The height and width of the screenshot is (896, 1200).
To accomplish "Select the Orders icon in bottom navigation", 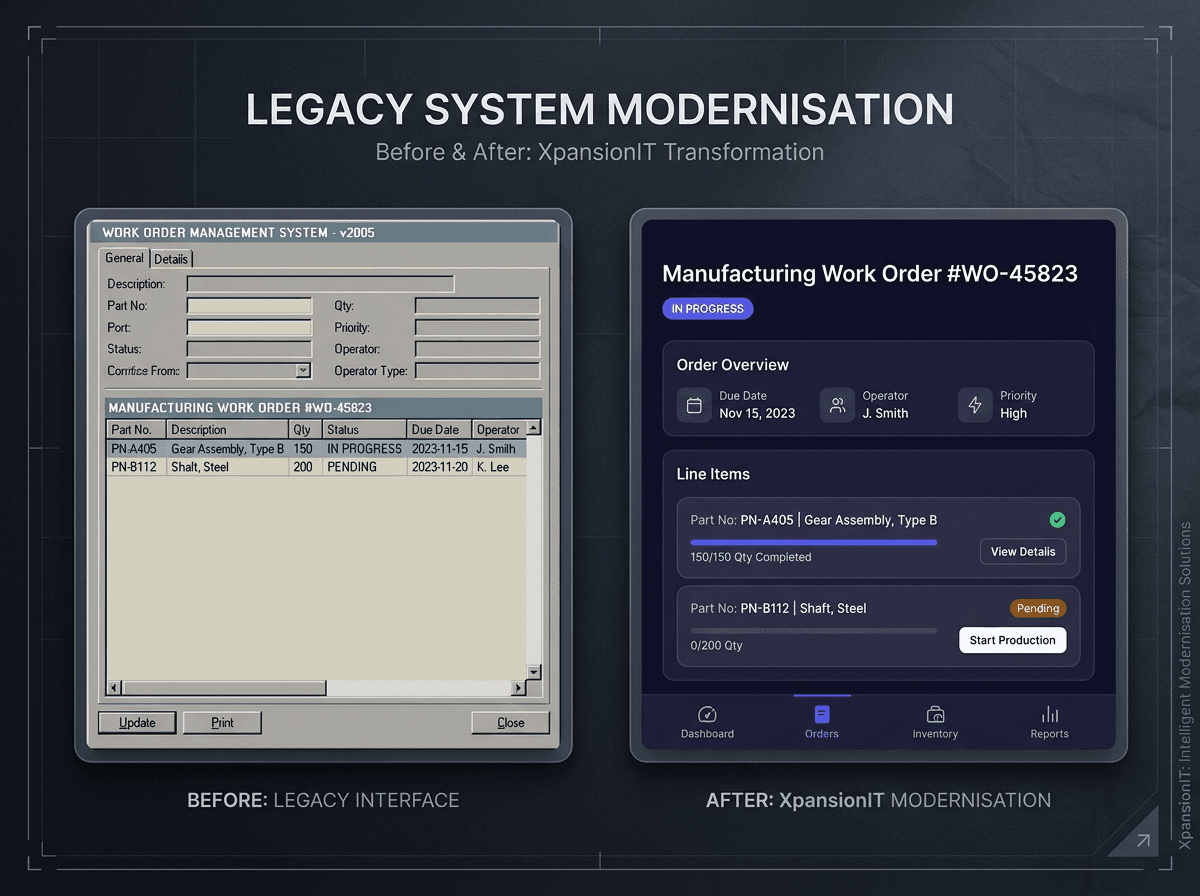I will tap(822, 714).
